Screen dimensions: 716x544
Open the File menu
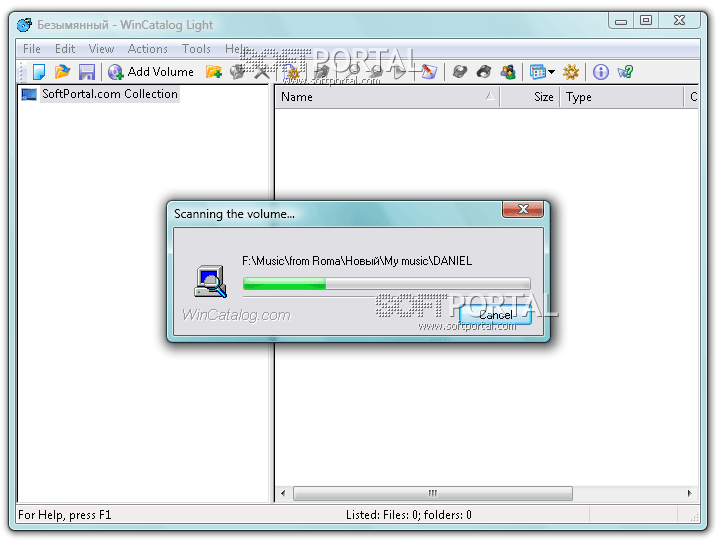(32, 48)
